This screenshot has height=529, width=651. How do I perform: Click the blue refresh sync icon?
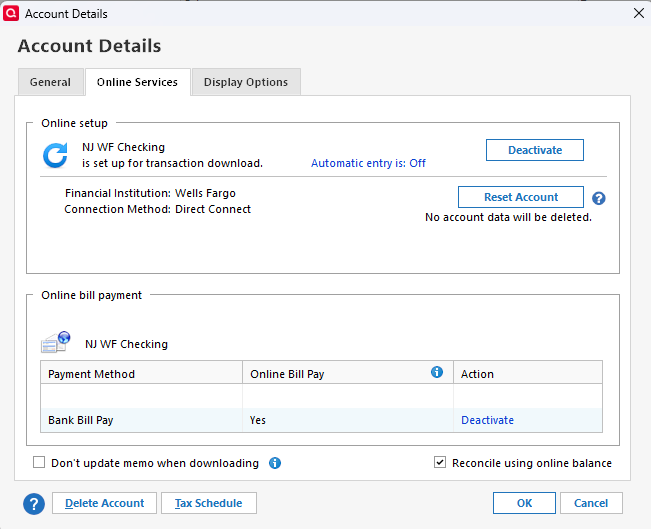pyautogui.click(x=56, y=155)
